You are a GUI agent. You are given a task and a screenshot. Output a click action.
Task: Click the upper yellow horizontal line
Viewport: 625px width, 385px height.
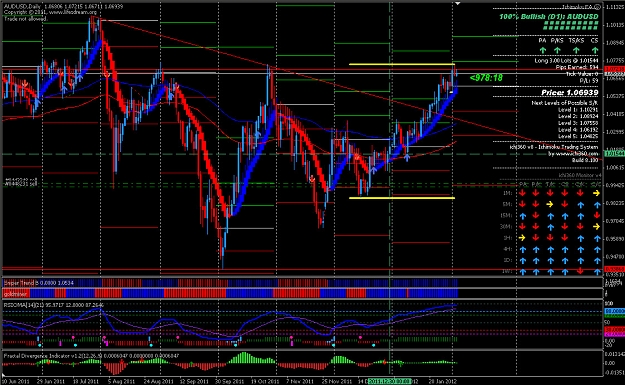pos(402,64)
